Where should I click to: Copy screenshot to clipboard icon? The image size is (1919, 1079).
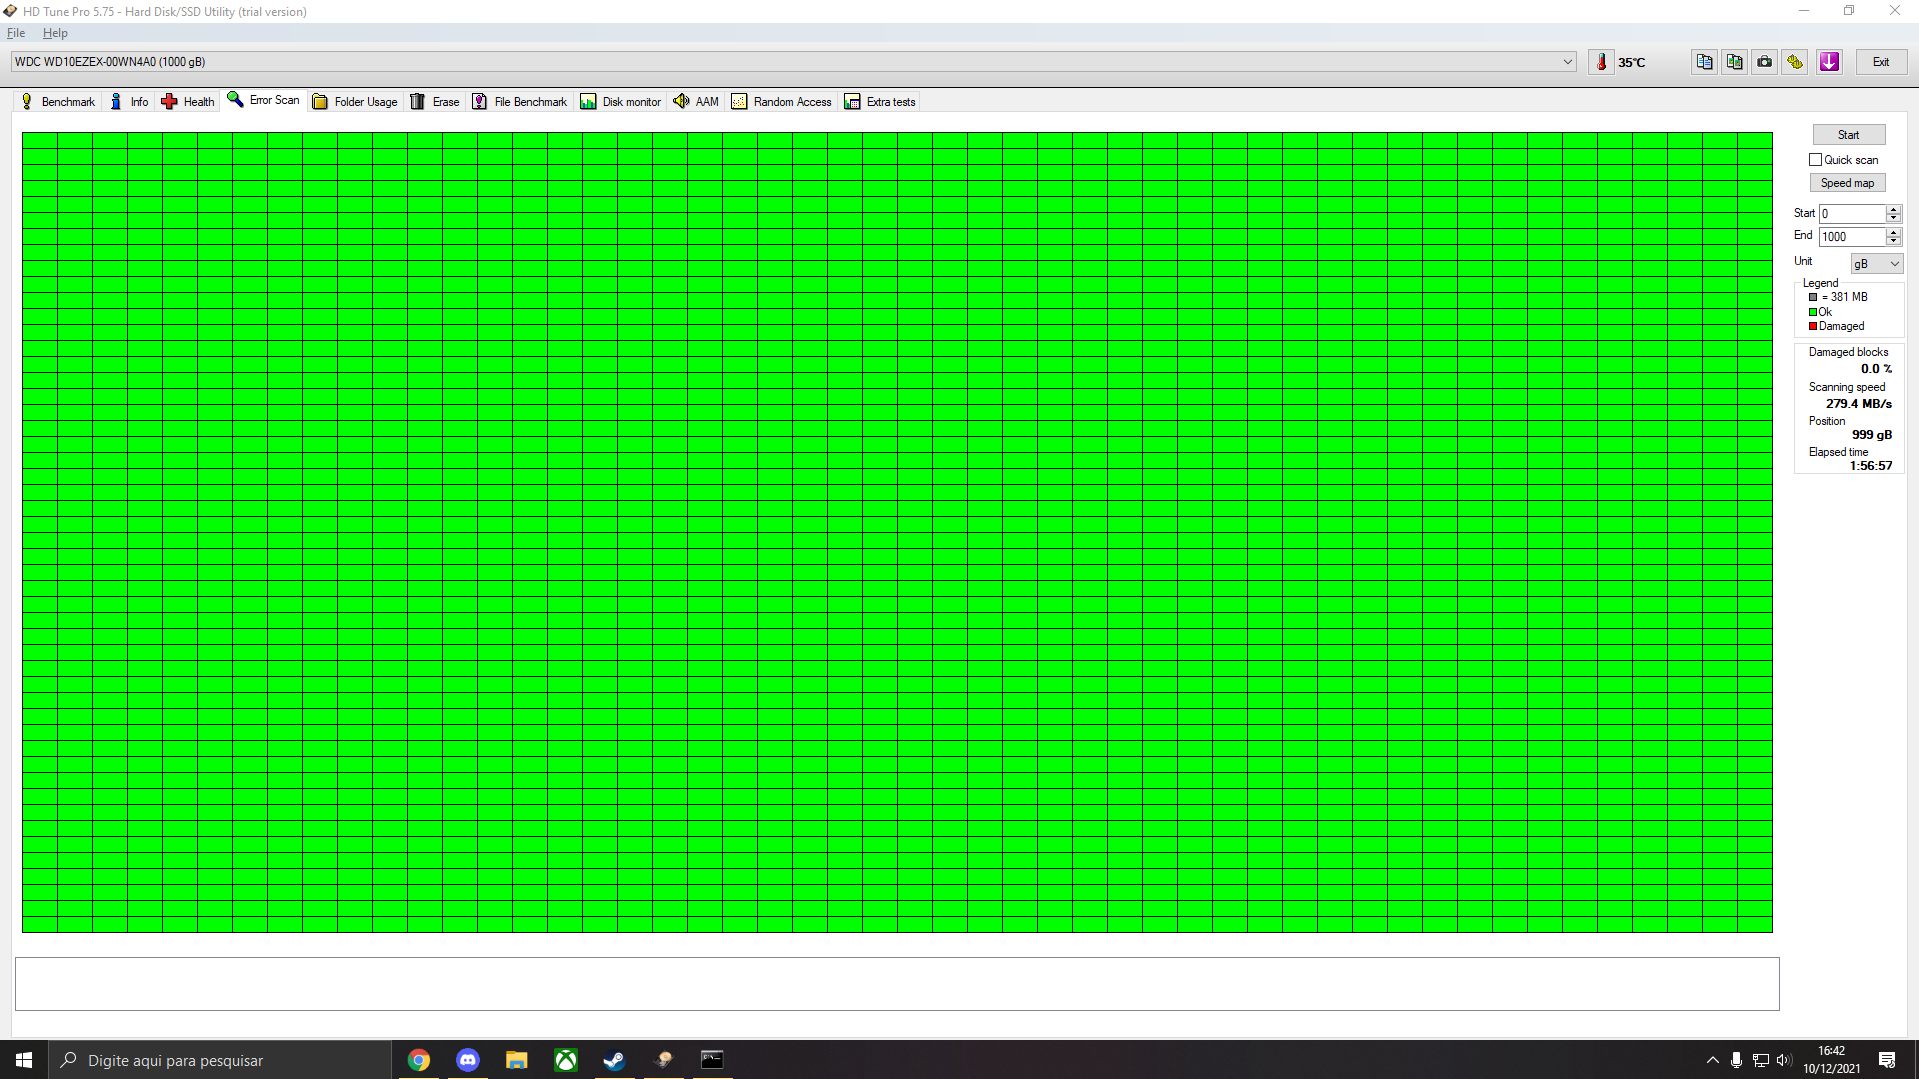(1734, 62)
